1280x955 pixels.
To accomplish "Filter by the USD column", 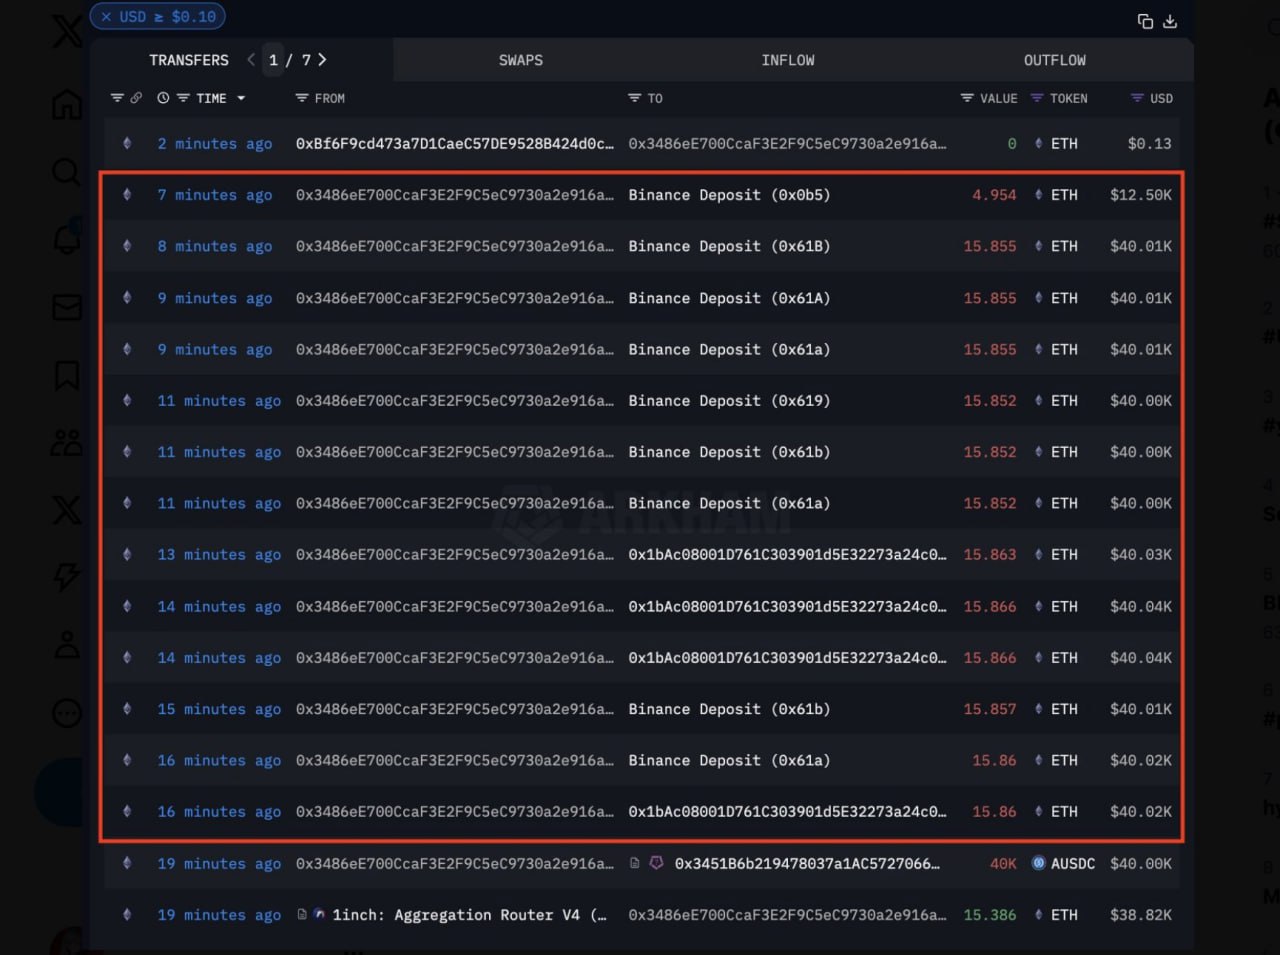I will tap(1137, 98).
